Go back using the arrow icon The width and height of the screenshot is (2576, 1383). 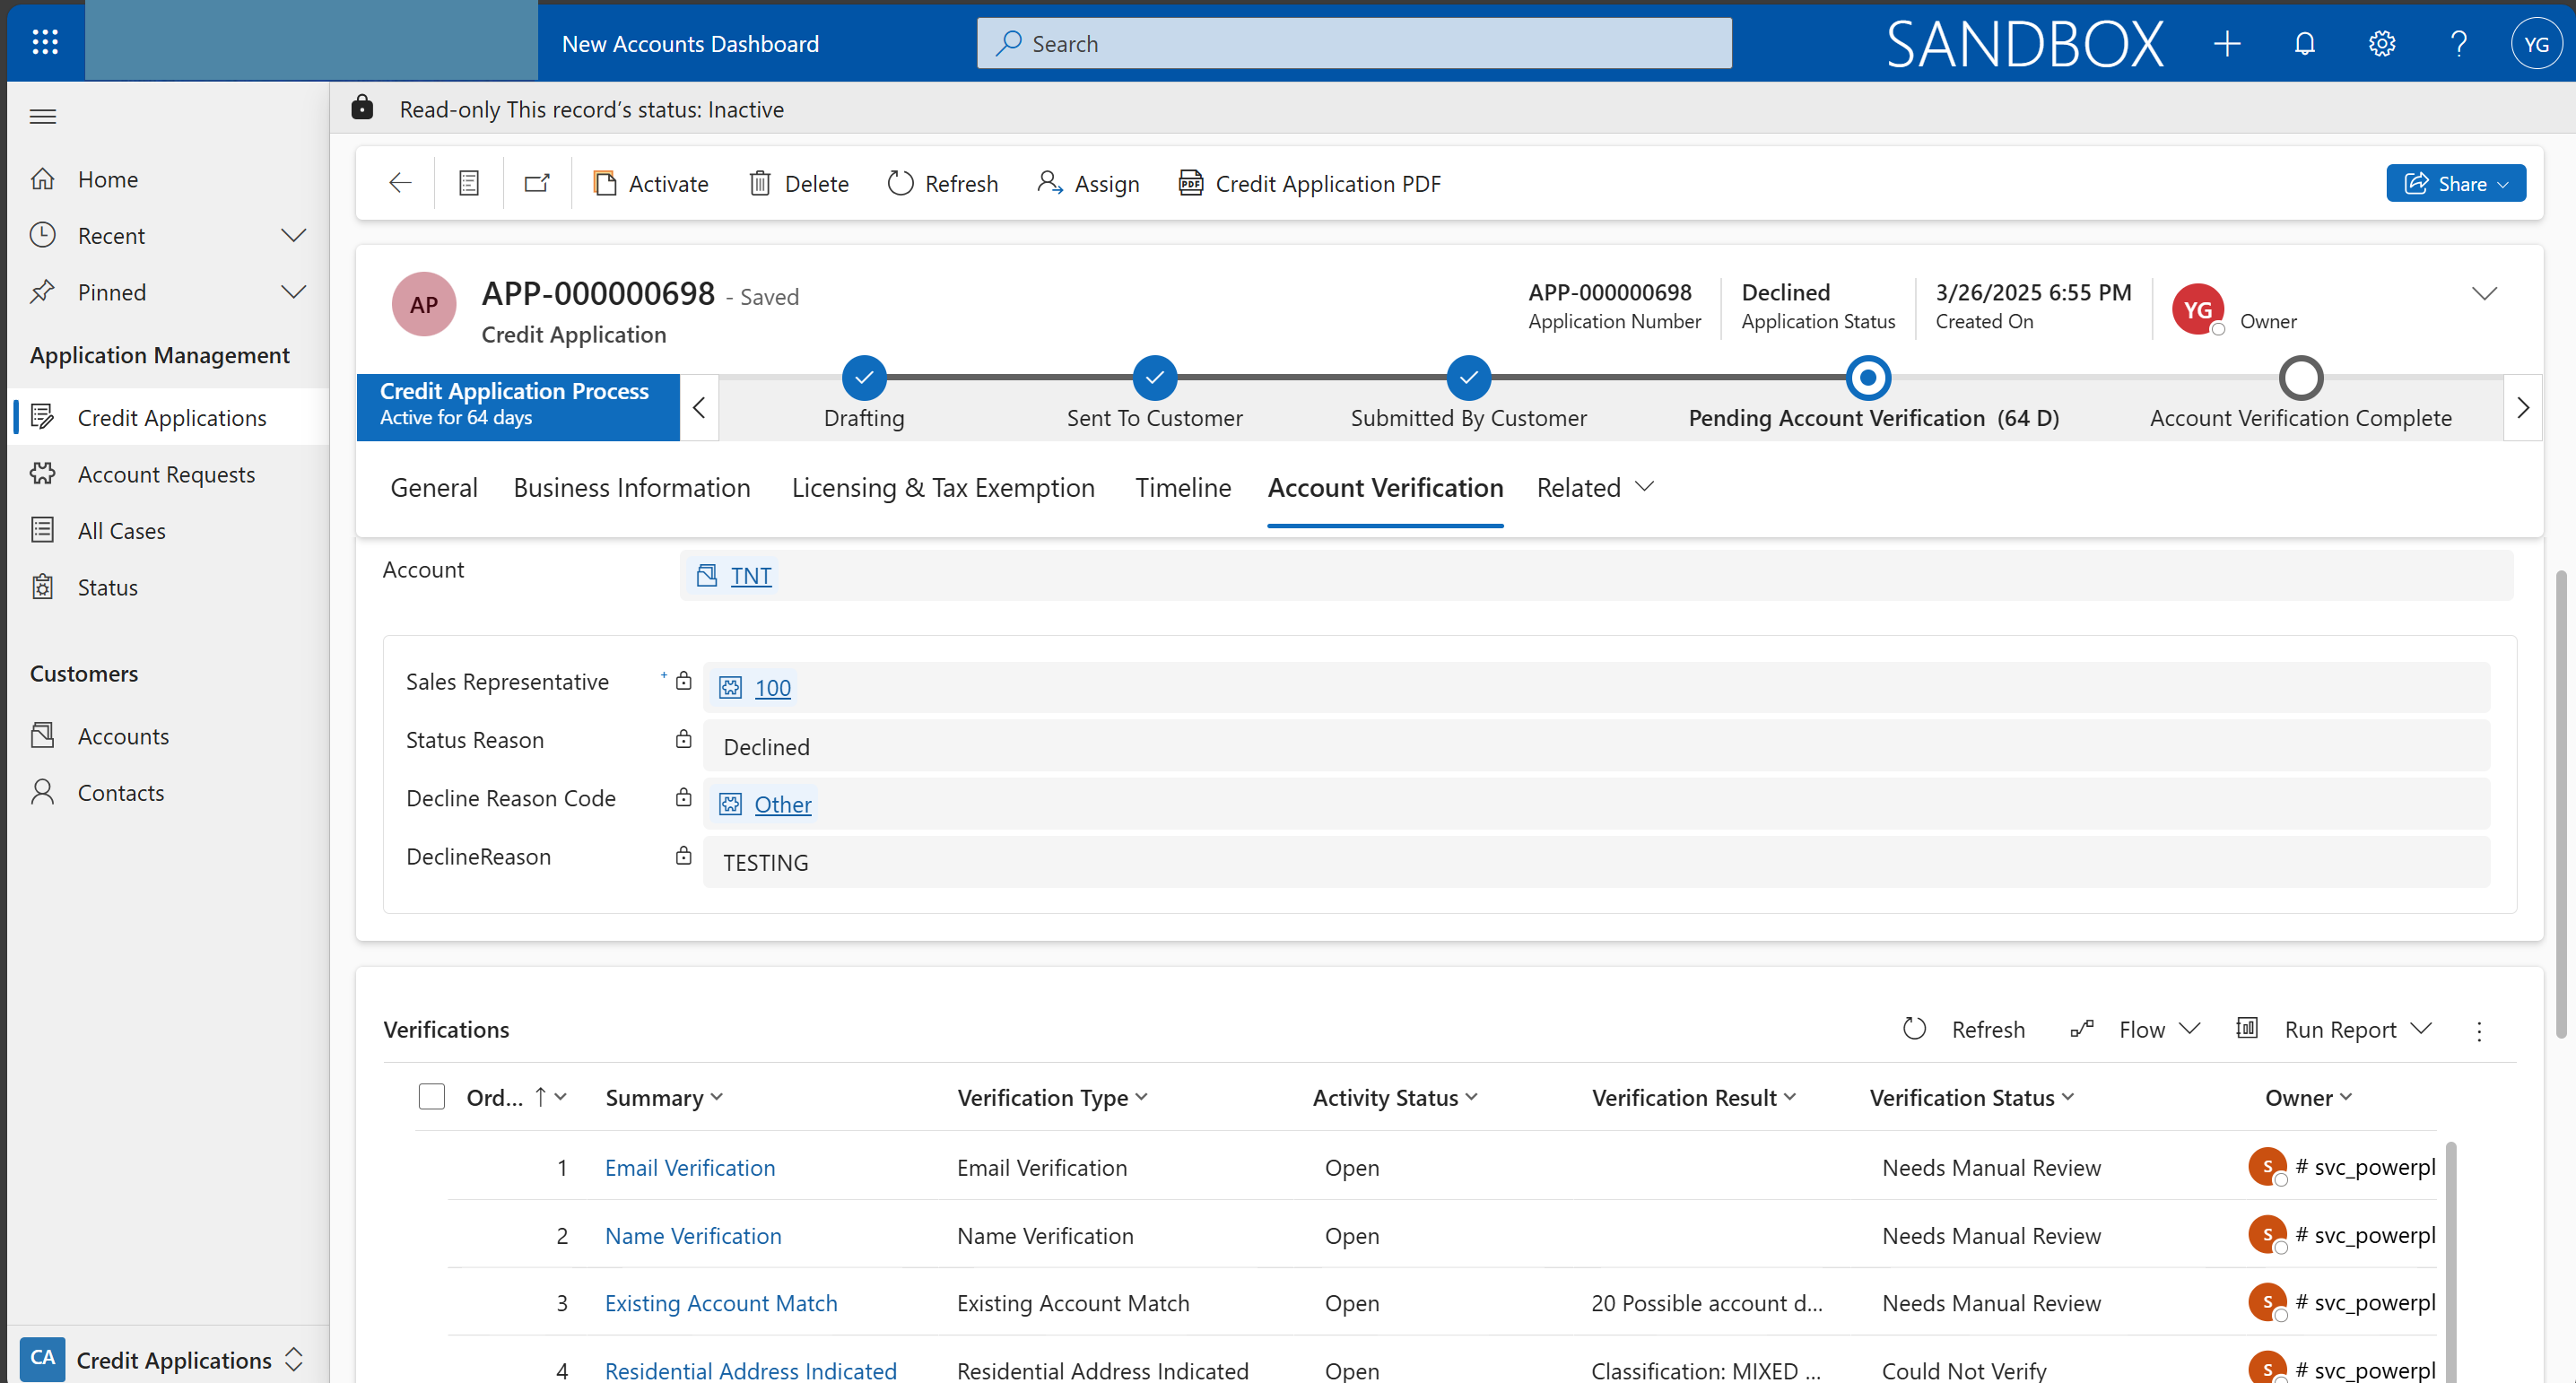[x=400, y=183]
